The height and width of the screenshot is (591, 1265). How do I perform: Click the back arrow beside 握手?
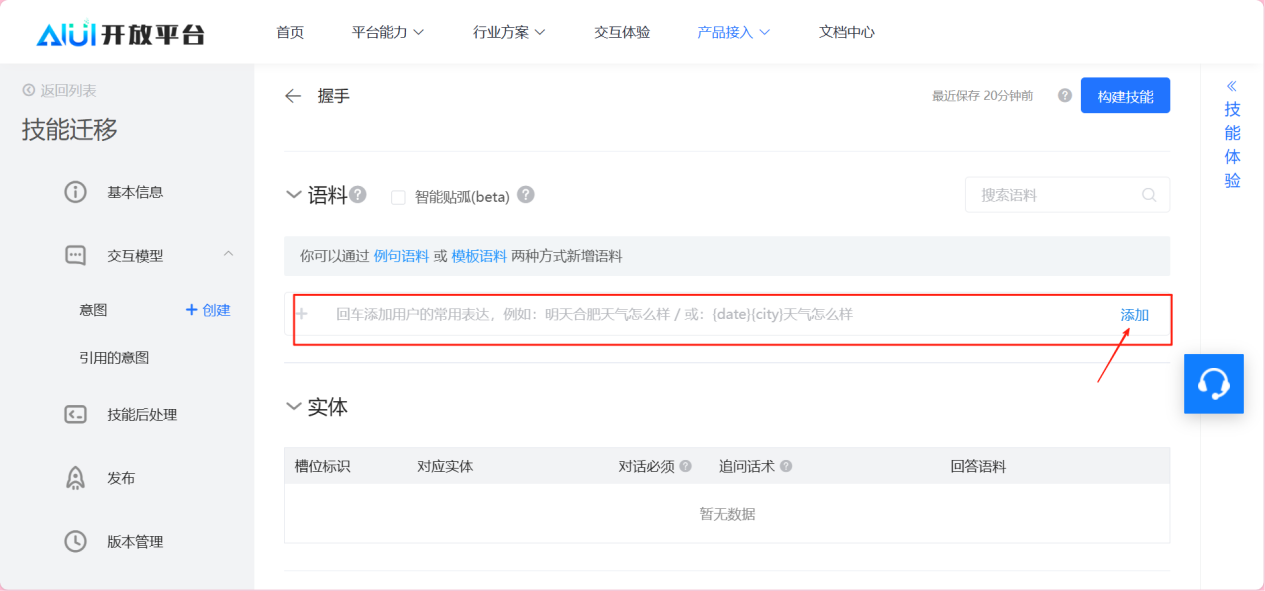coord(293,96)
